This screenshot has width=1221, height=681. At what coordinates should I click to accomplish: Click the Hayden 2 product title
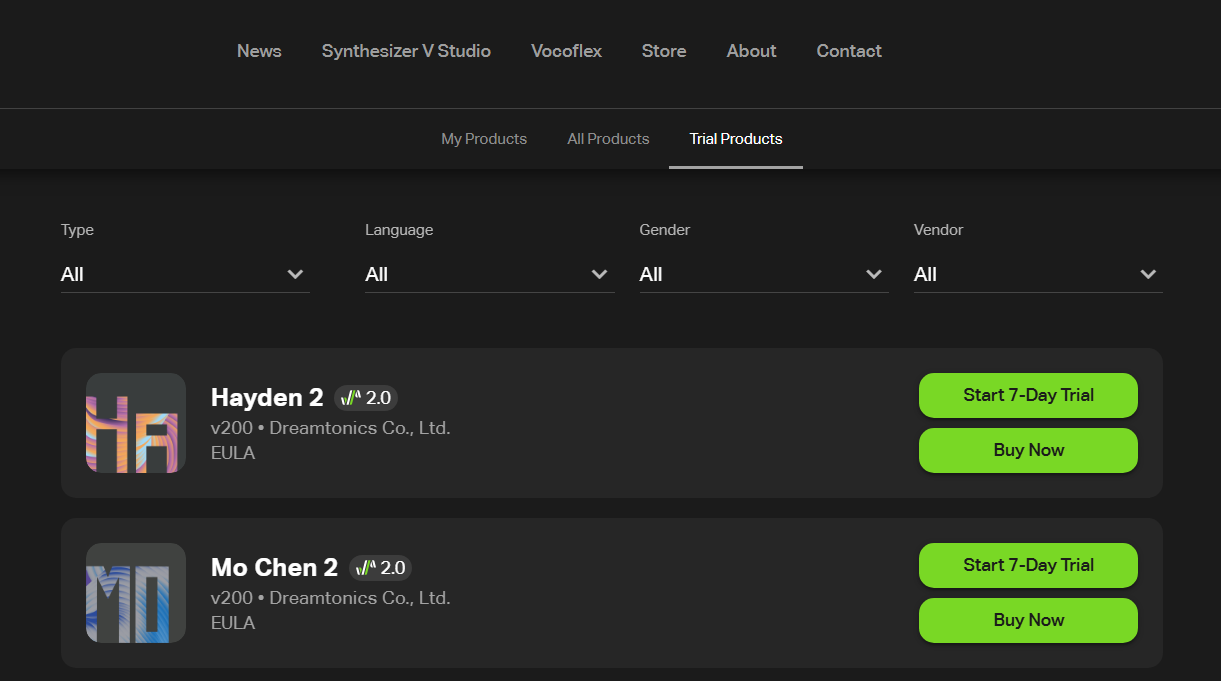[x=267, y=398]
